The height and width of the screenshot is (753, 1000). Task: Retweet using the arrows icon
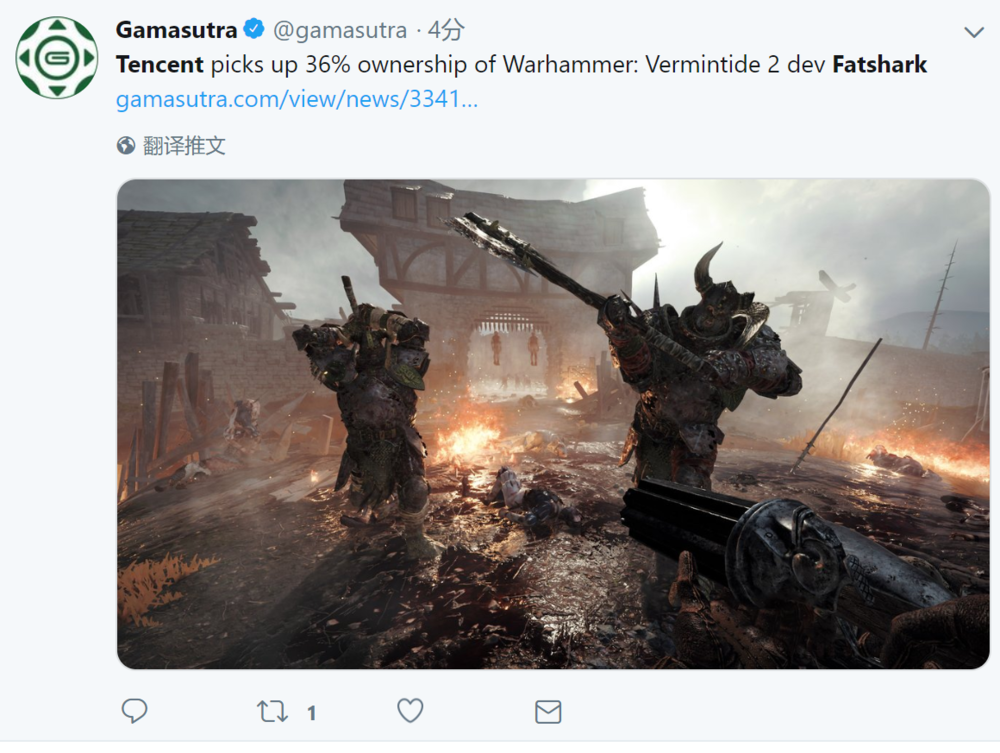tap(272, 711)
